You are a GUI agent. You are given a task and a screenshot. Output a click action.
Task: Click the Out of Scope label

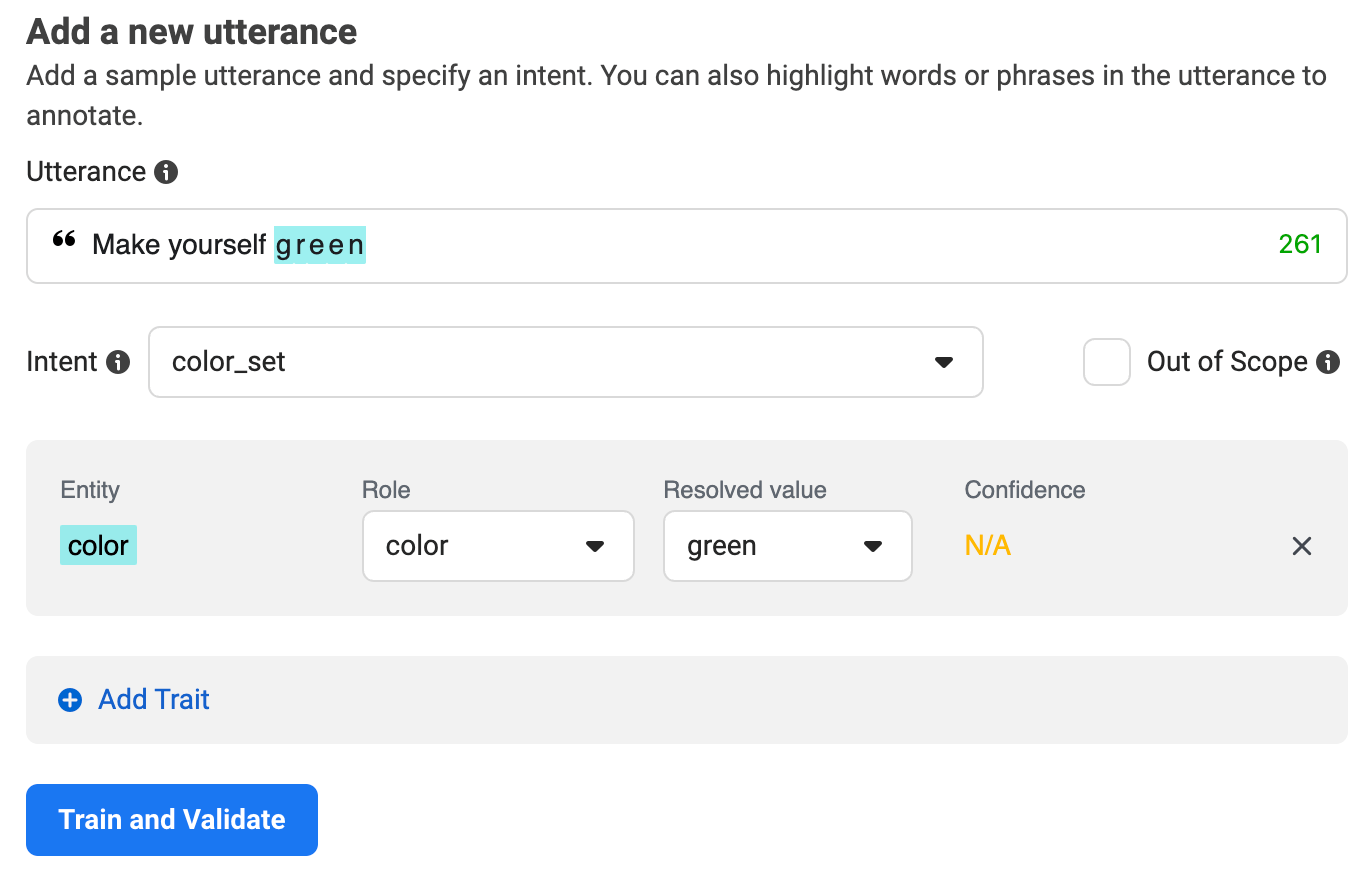tap(1227, 362)
